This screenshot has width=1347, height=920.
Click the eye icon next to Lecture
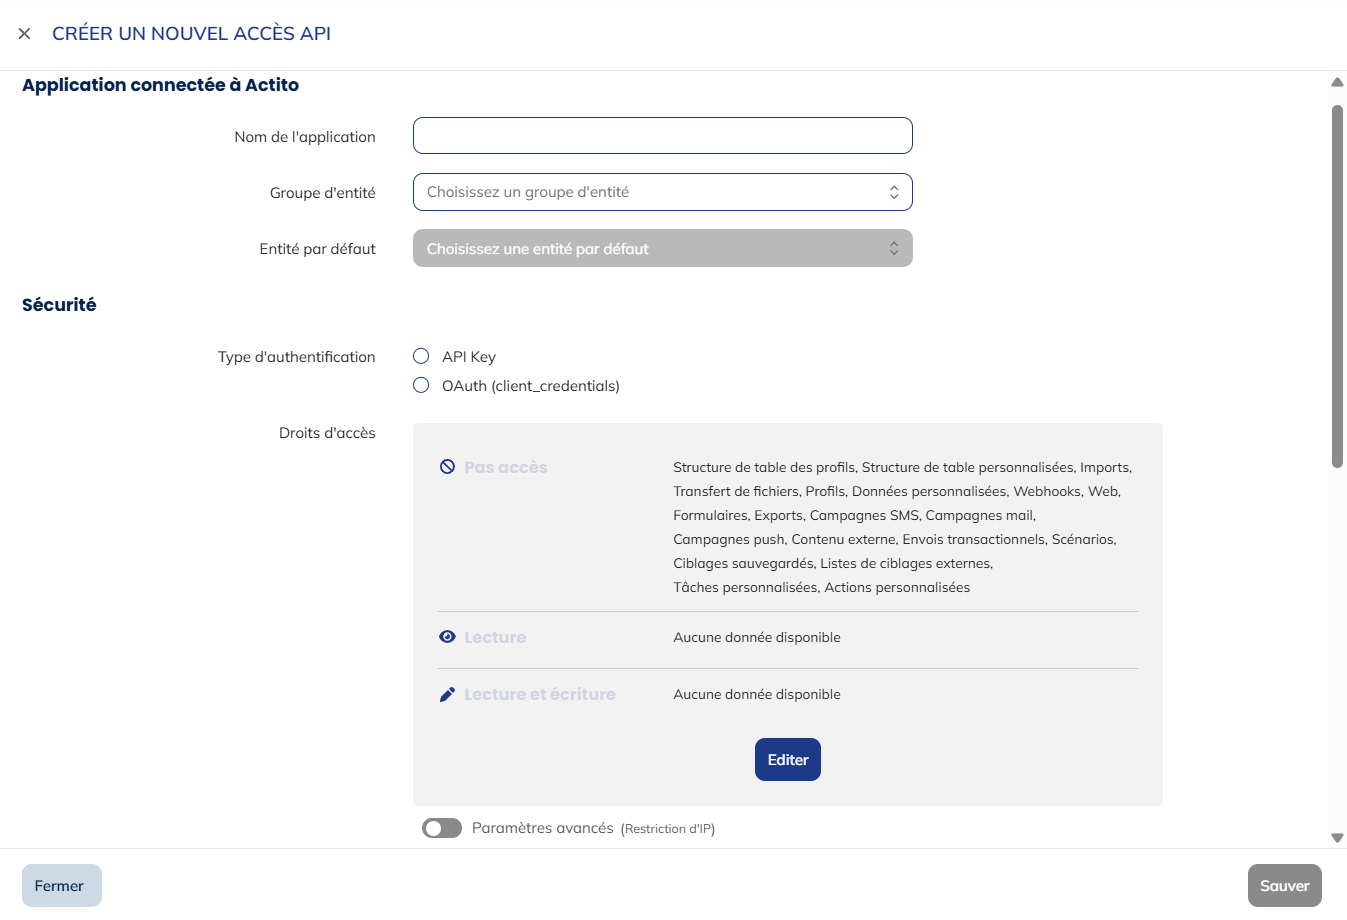coord(447,636)
